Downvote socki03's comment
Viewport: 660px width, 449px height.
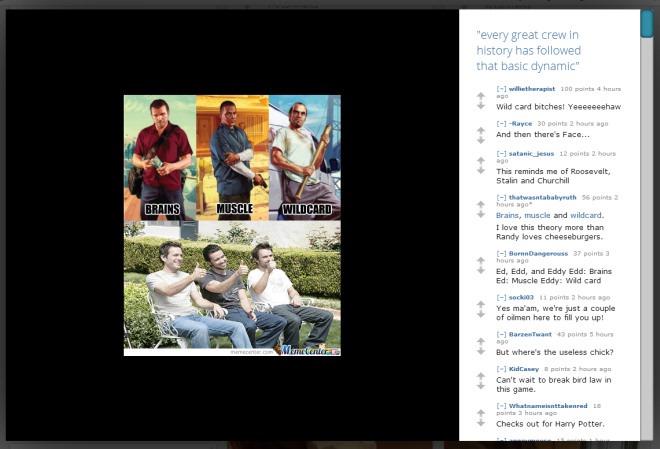[481, 314]
